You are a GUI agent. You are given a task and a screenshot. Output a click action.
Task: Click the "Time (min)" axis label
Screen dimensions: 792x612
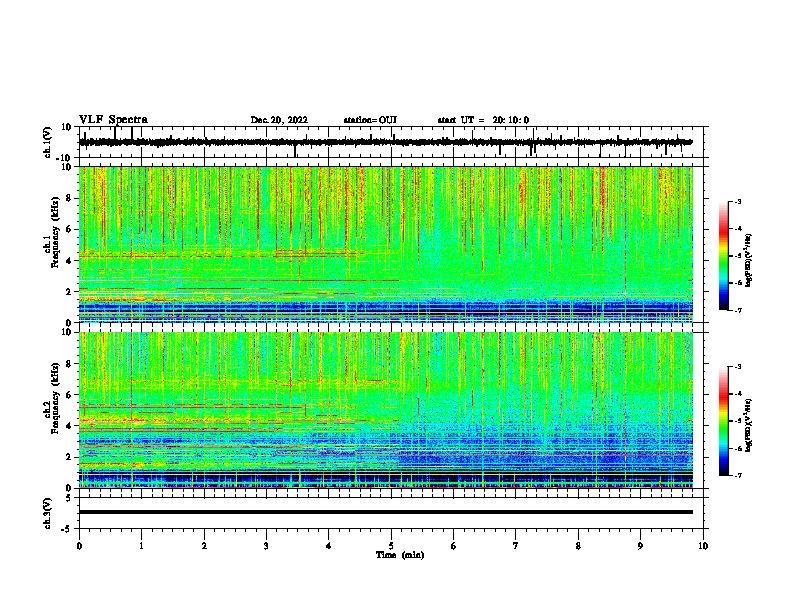click(x=400, y=555)
